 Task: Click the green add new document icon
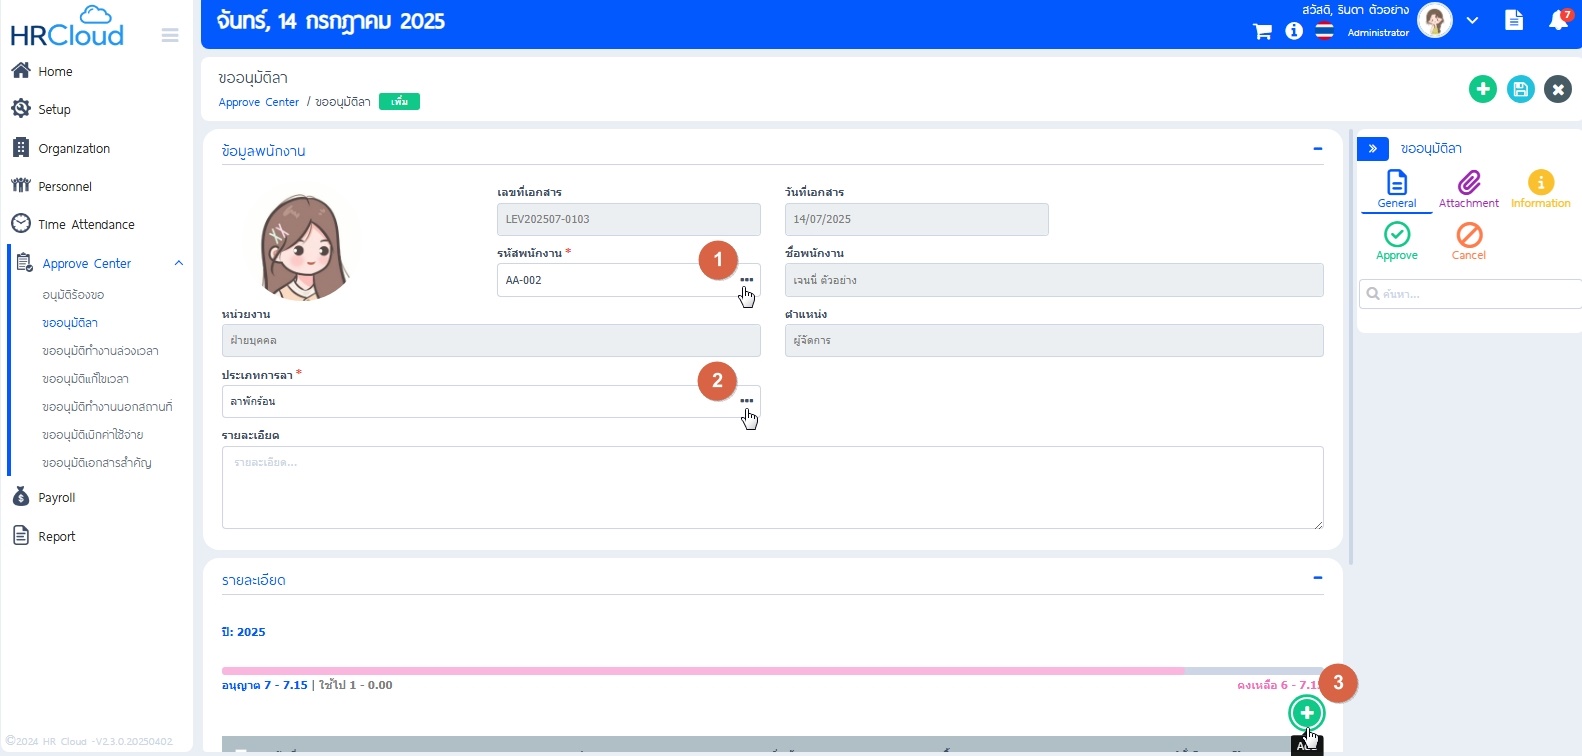click(1482, 89)
